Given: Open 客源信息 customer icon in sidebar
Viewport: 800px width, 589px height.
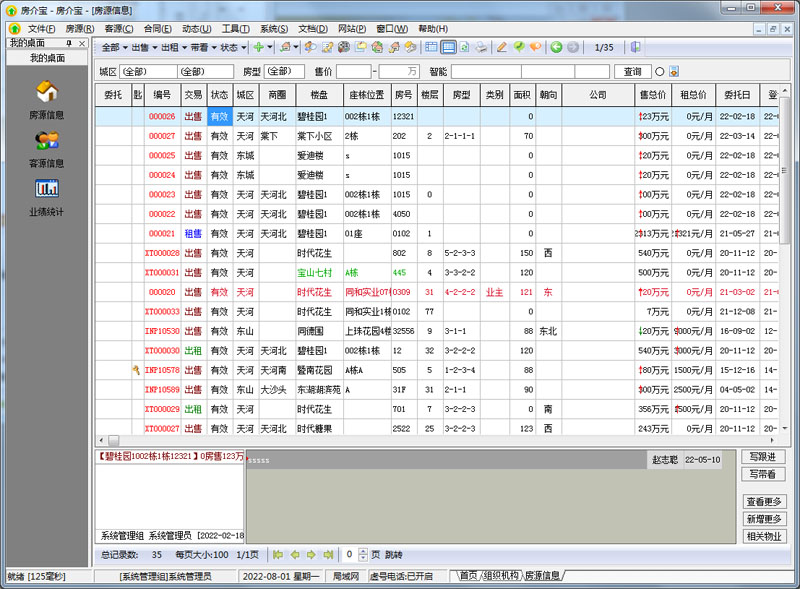Looking at the screenshot, I should [x=47, y=140].
